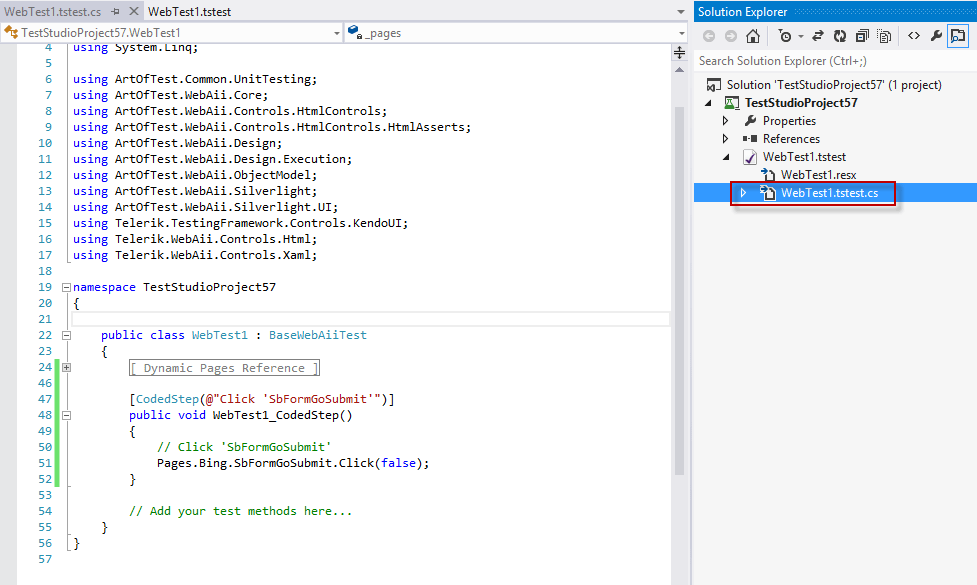Refresh the Solution Explorer
This screenshot has height=585, width=977.
pyautogui.click(x=841, y=37)
